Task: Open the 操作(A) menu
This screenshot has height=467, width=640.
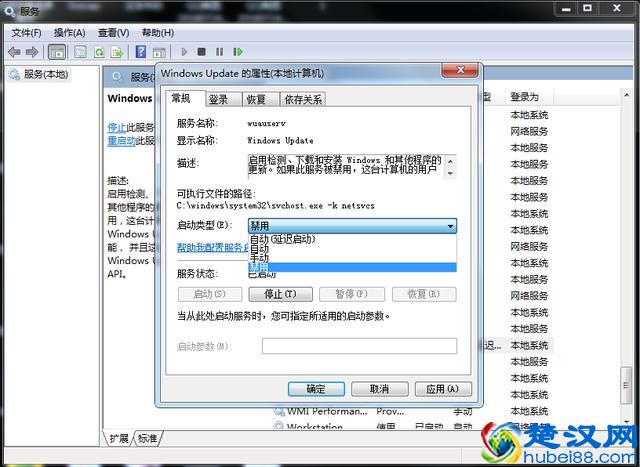Action: coord(69,33)
